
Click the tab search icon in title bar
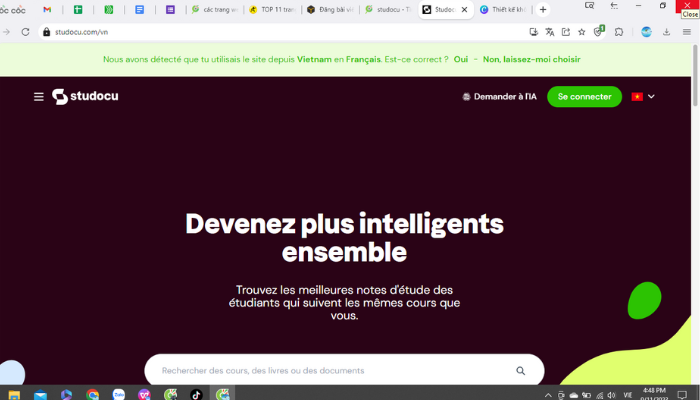[x=590, y=6]
